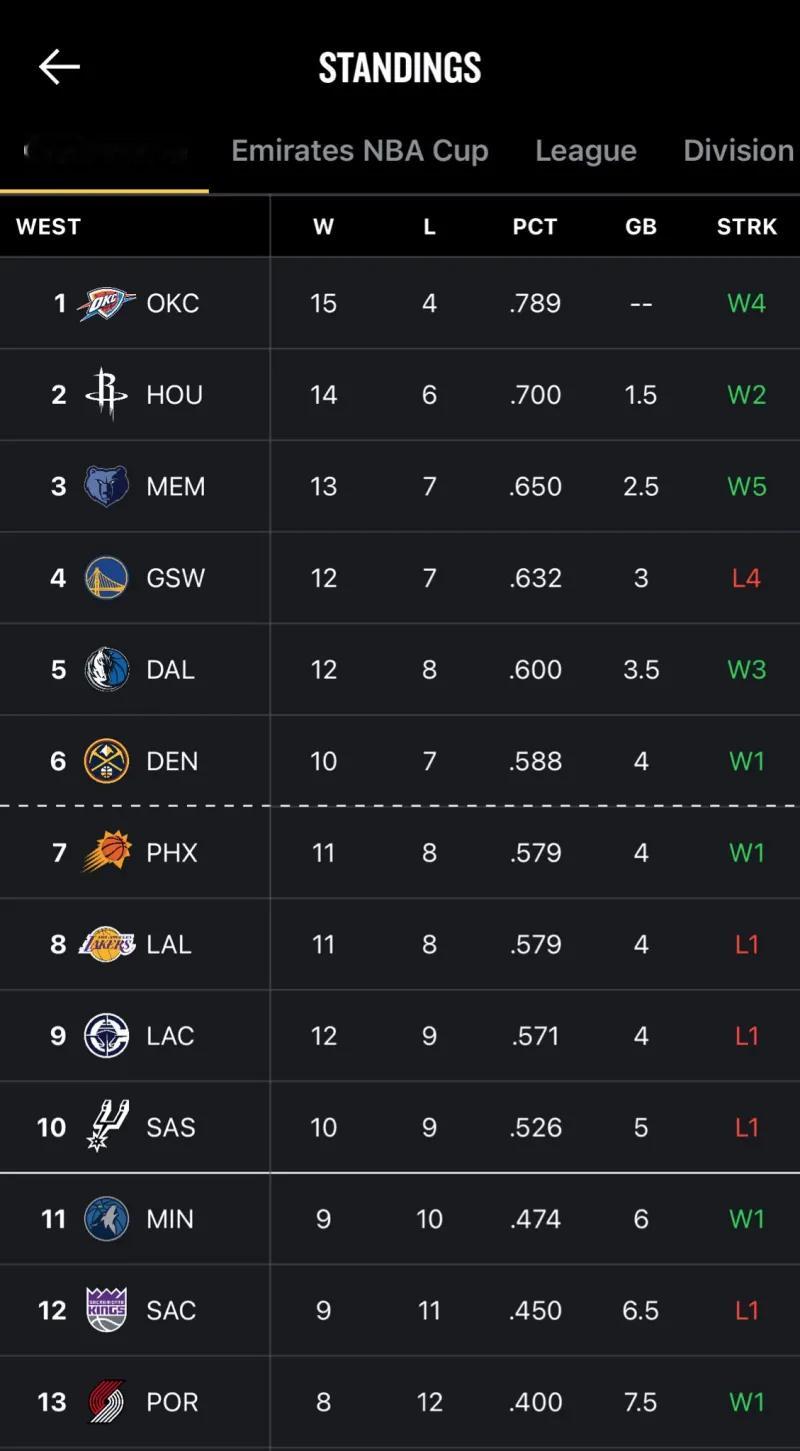Open the Lakers team logo
Image resolution: width=800 pixels, height=1451 pixels.
click(x=107, y=944)
